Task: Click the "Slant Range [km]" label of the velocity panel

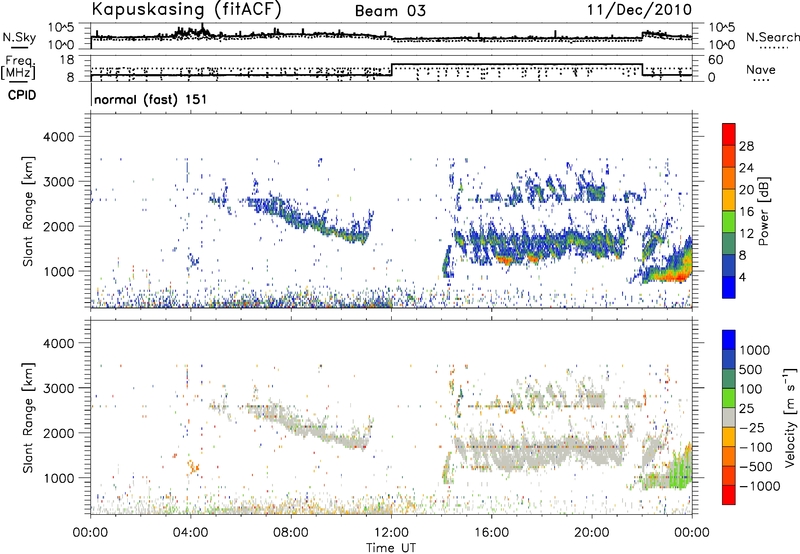Action: click(x=28, y=417)
